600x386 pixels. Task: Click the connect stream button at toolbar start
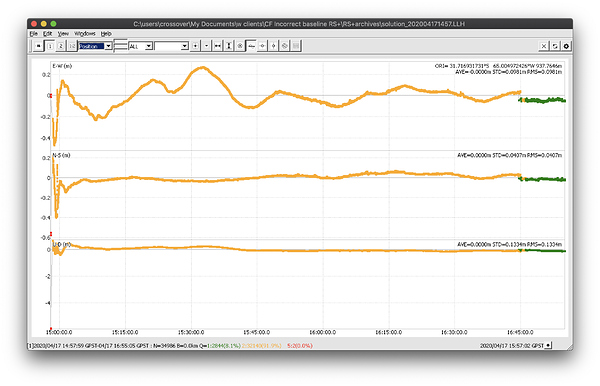(38, 46)
